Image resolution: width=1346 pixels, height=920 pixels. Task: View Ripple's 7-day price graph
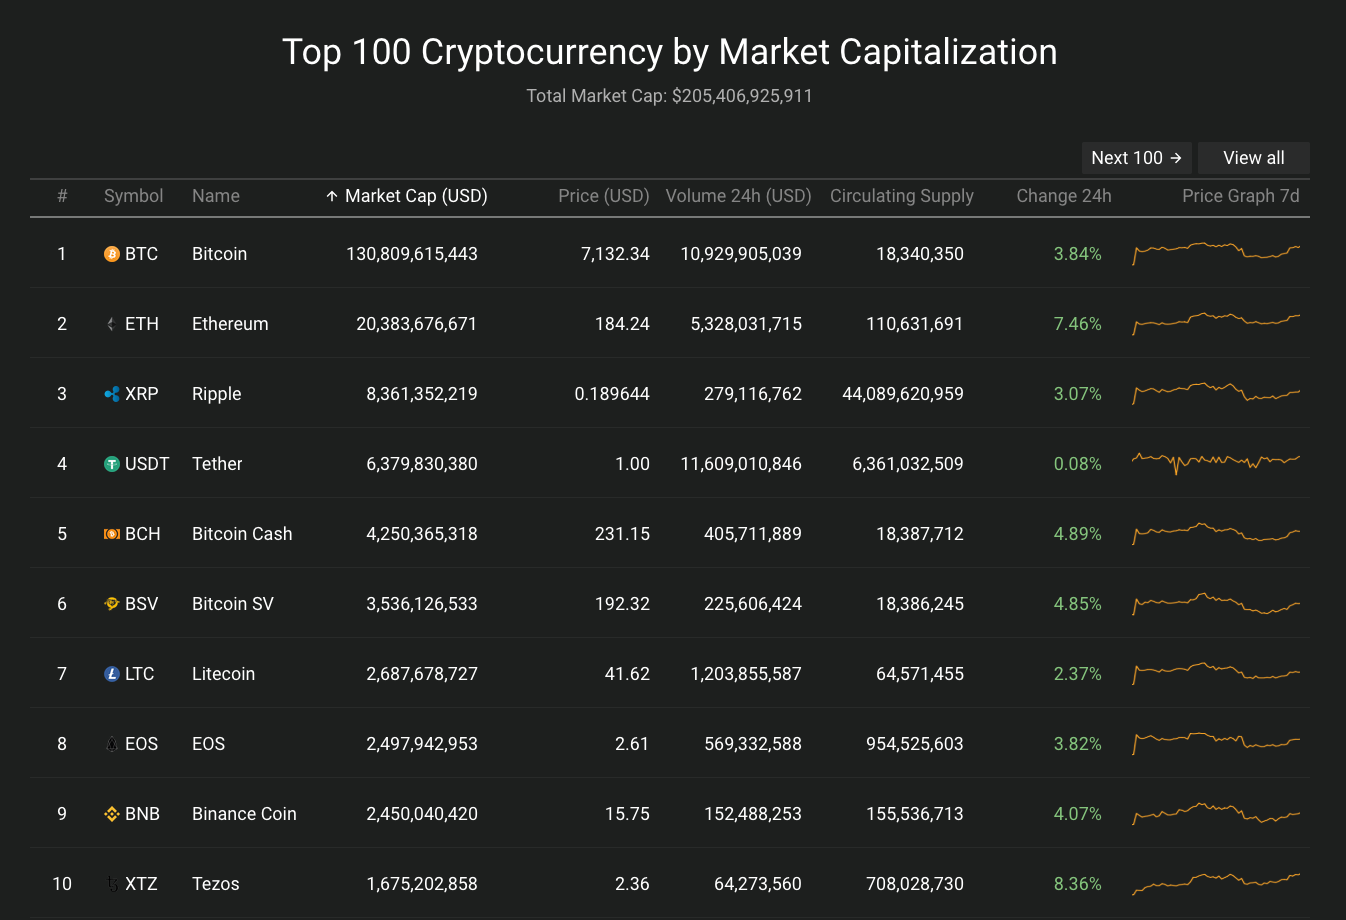pyautogui.click(x=1216, y=393)
